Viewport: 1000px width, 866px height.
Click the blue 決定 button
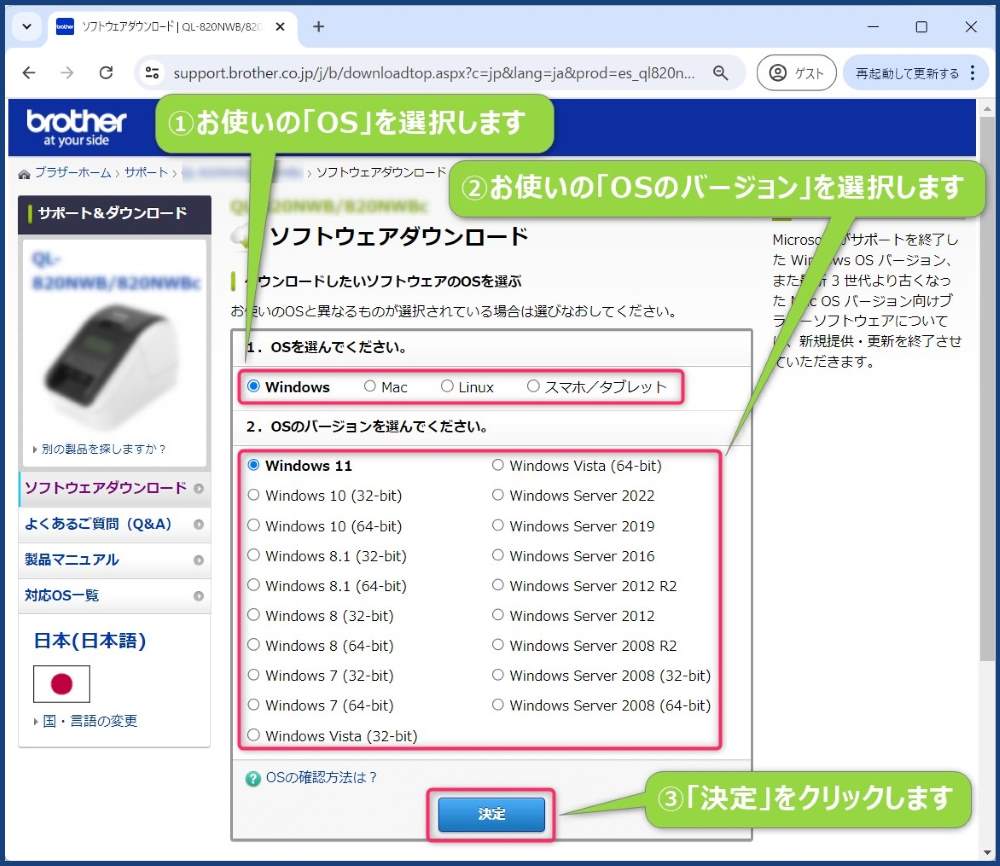point(491,814)
